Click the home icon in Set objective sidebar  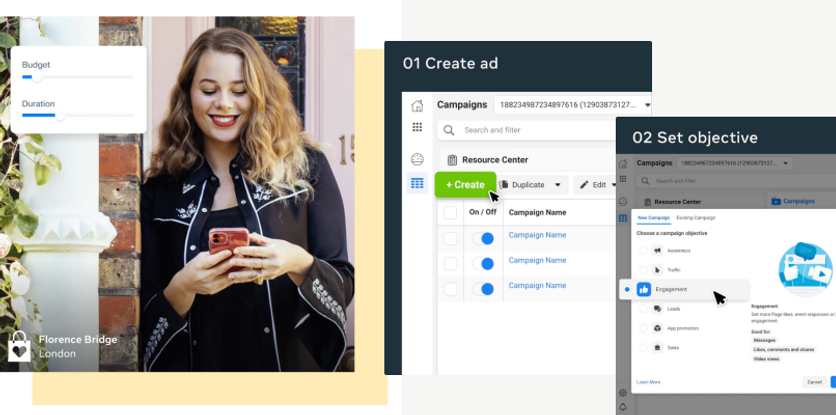coord(623,164)
